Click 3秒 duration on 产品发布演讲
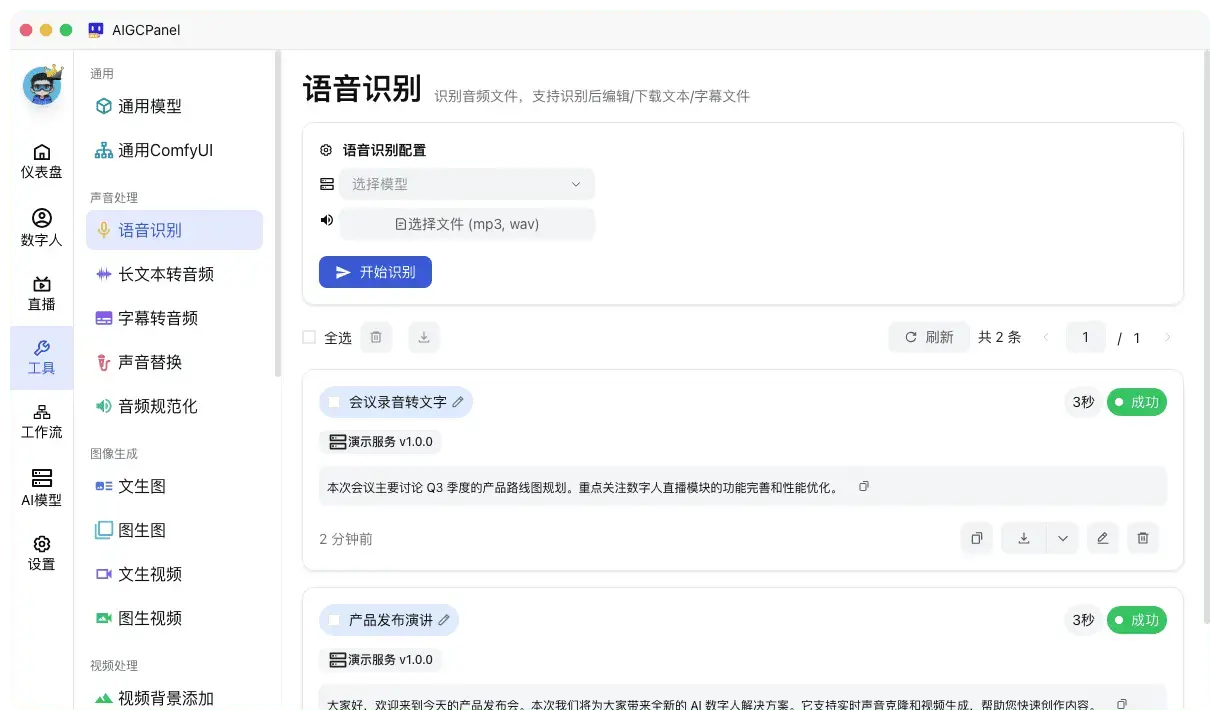The image size is (1220, 720). tap(1083, 620)
